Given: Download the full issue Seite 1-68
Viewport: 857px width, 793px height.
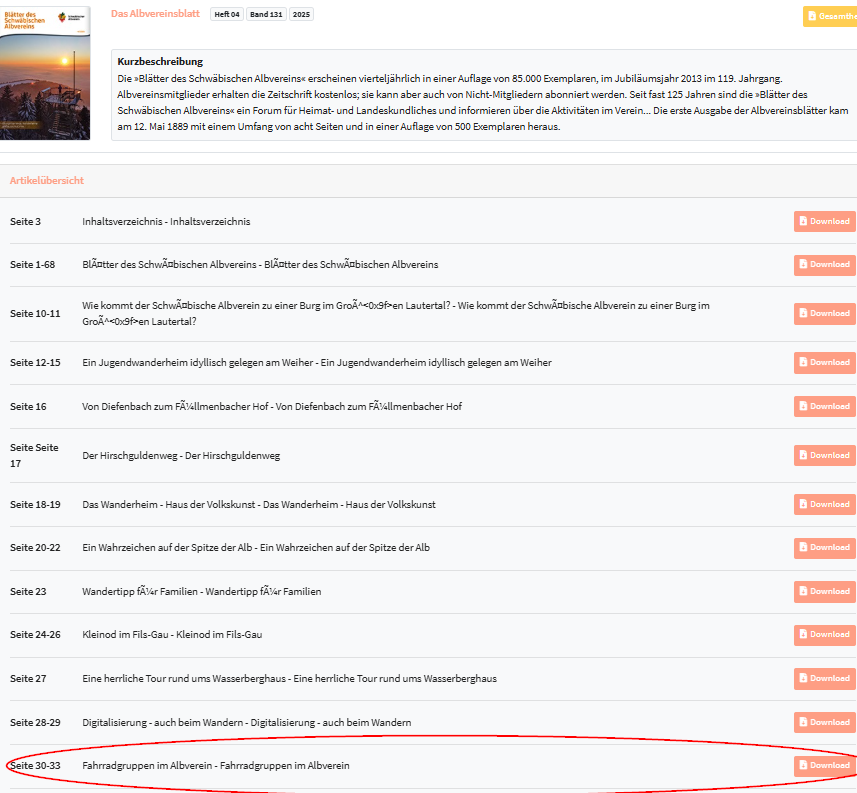Looking at the screenshot, I should (x=824, y=265).
